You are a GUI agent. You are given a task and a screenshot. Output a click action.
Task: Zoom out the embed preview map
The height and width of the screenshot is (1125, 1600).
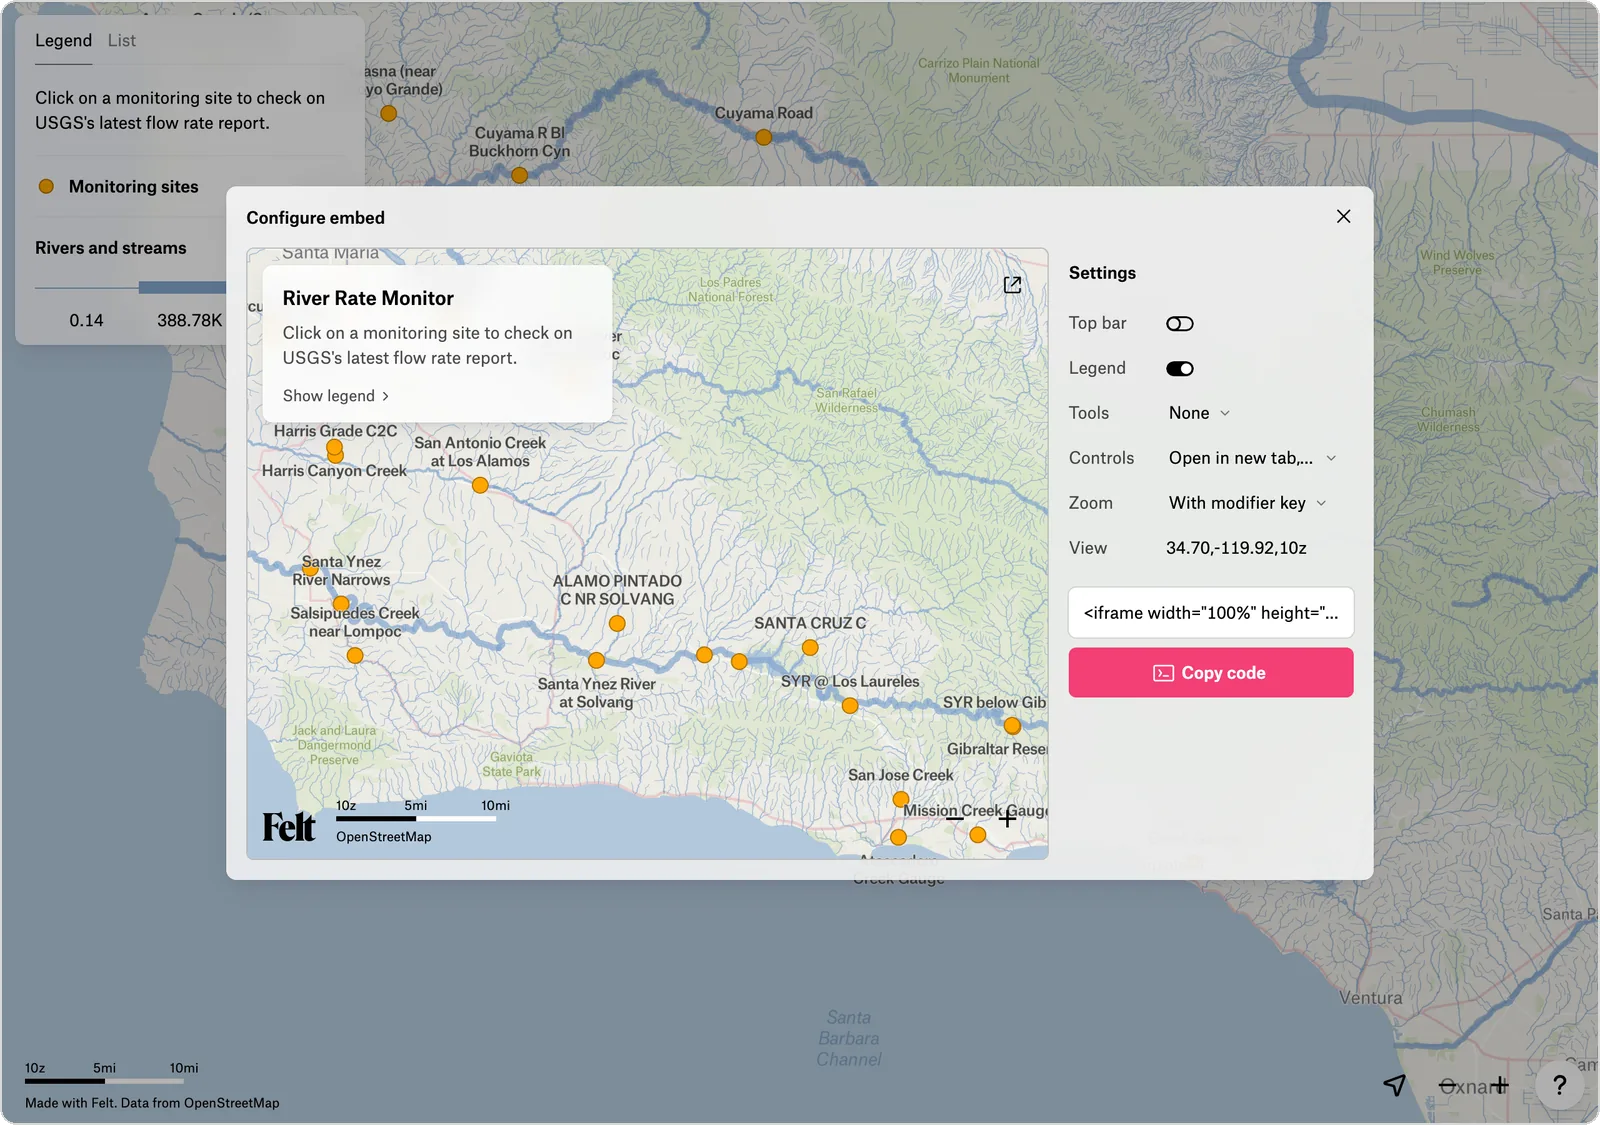click(x=955, y=818)
